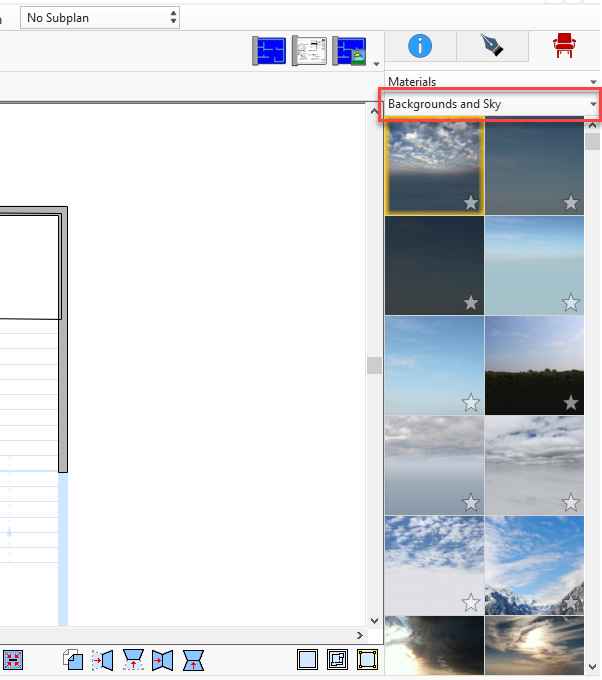Click the plain square frame icon

308,660
